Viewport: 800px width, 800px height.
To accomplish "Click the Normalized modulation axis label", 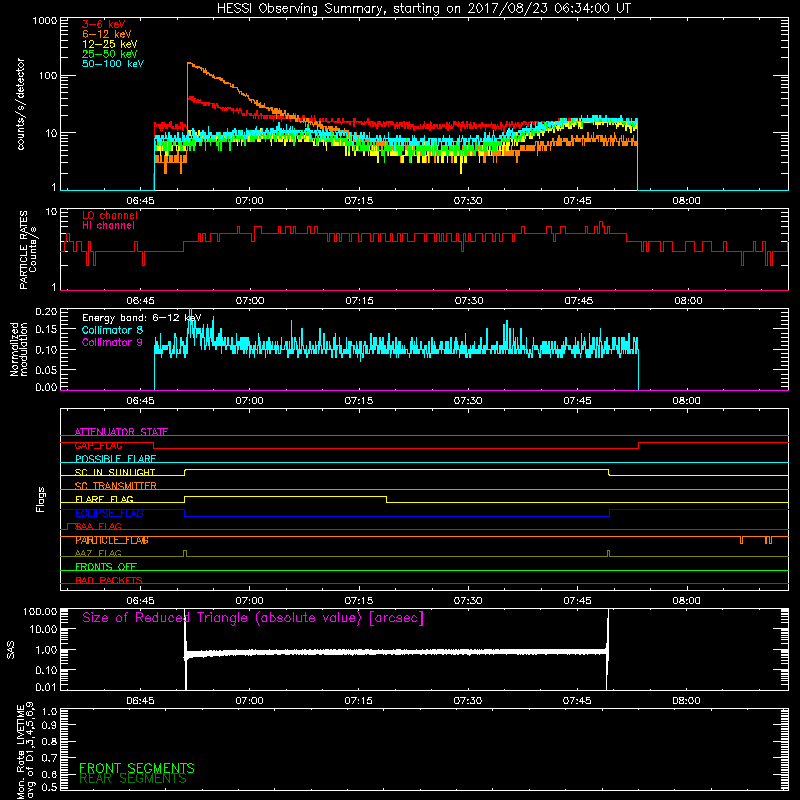I will coord(18,349).
